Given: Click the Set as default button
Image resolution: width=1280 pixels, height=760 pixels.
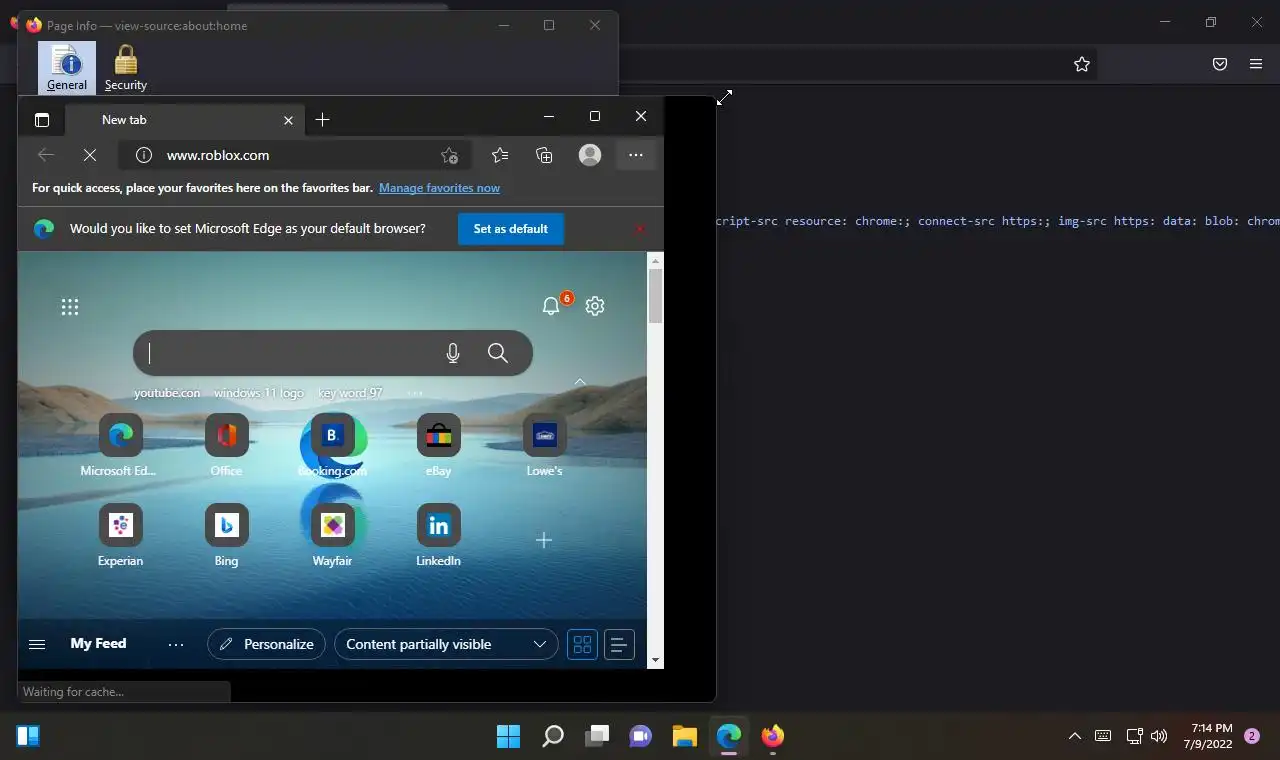Looking at the screenshot, I should [x=511, y=229].
